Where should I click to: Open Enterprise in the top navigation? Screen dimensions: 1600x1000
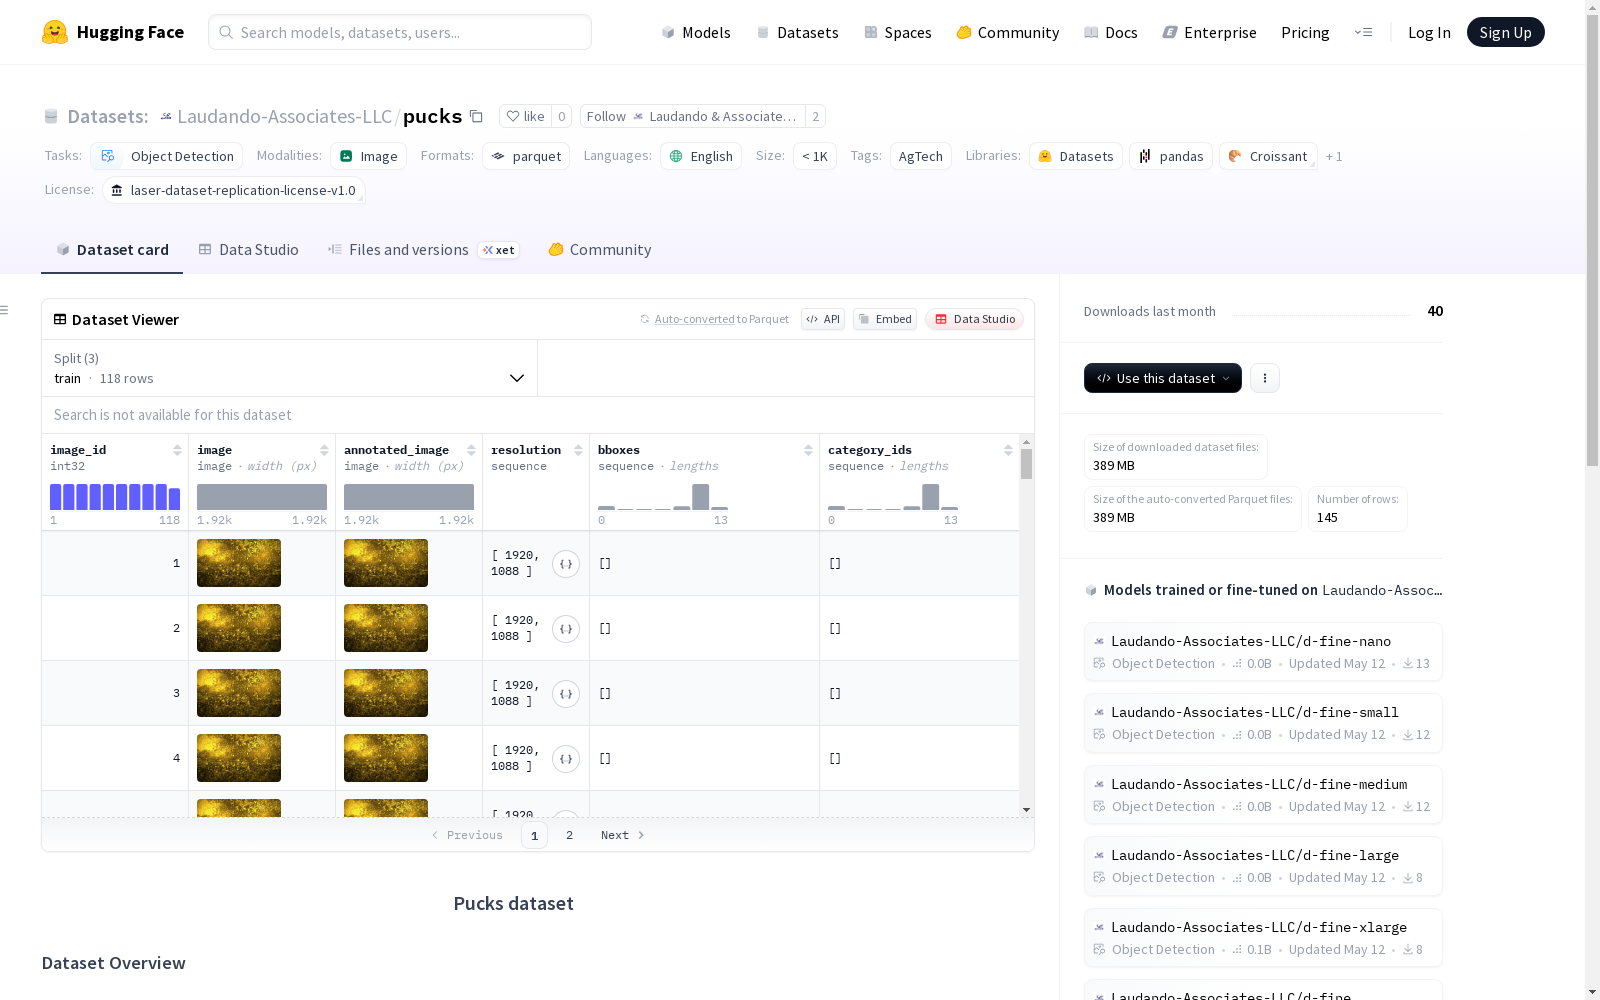point(1210,32)
